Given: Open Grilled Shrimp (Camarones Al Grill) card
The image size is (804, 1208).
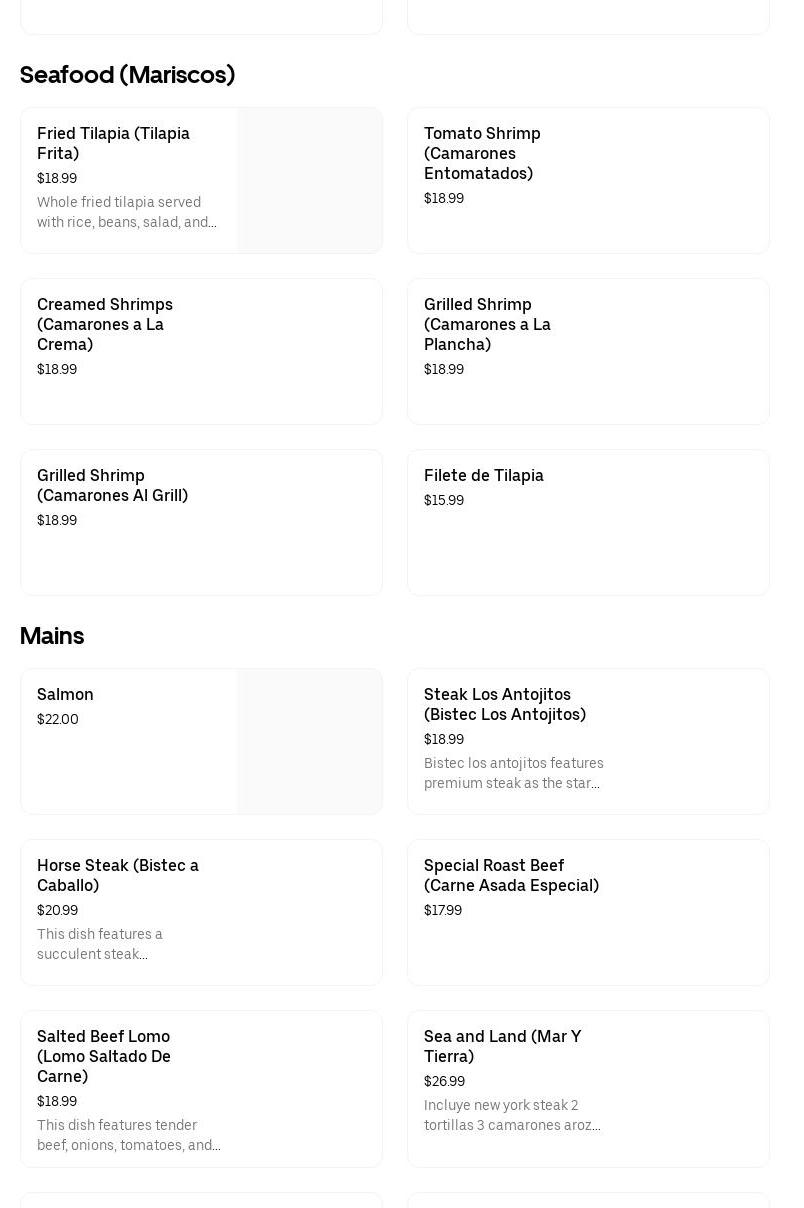Looking at the screenshot, I should [201, 522].
